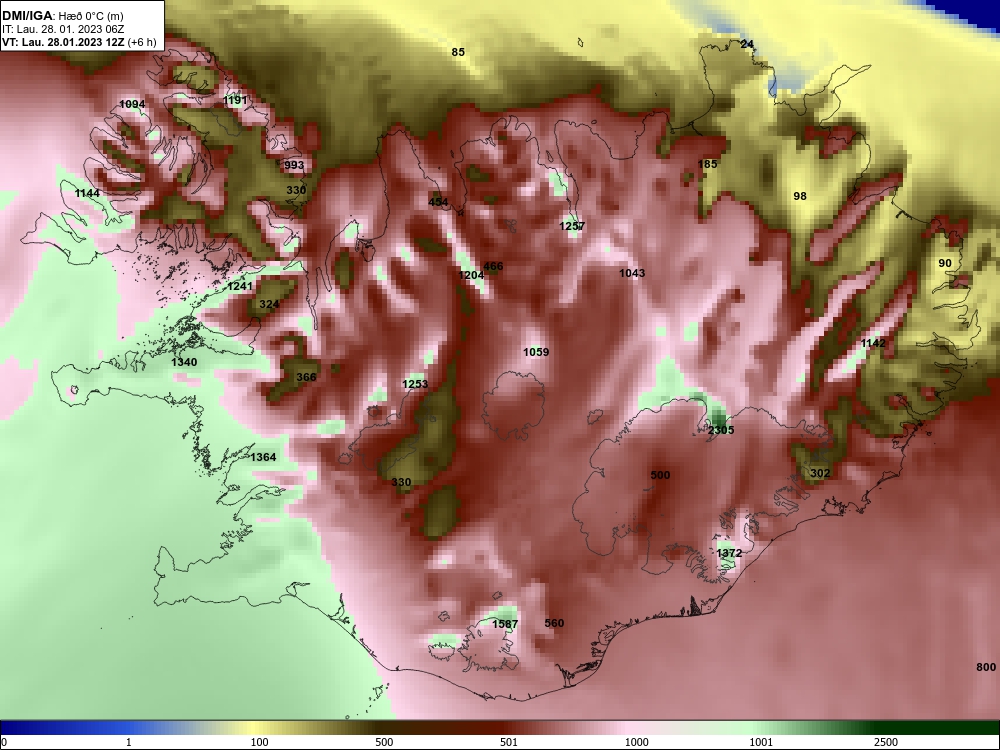Click the 454 height label
Image resolution: width=1000 pixels, height=750 pixels.
[438, 202]
